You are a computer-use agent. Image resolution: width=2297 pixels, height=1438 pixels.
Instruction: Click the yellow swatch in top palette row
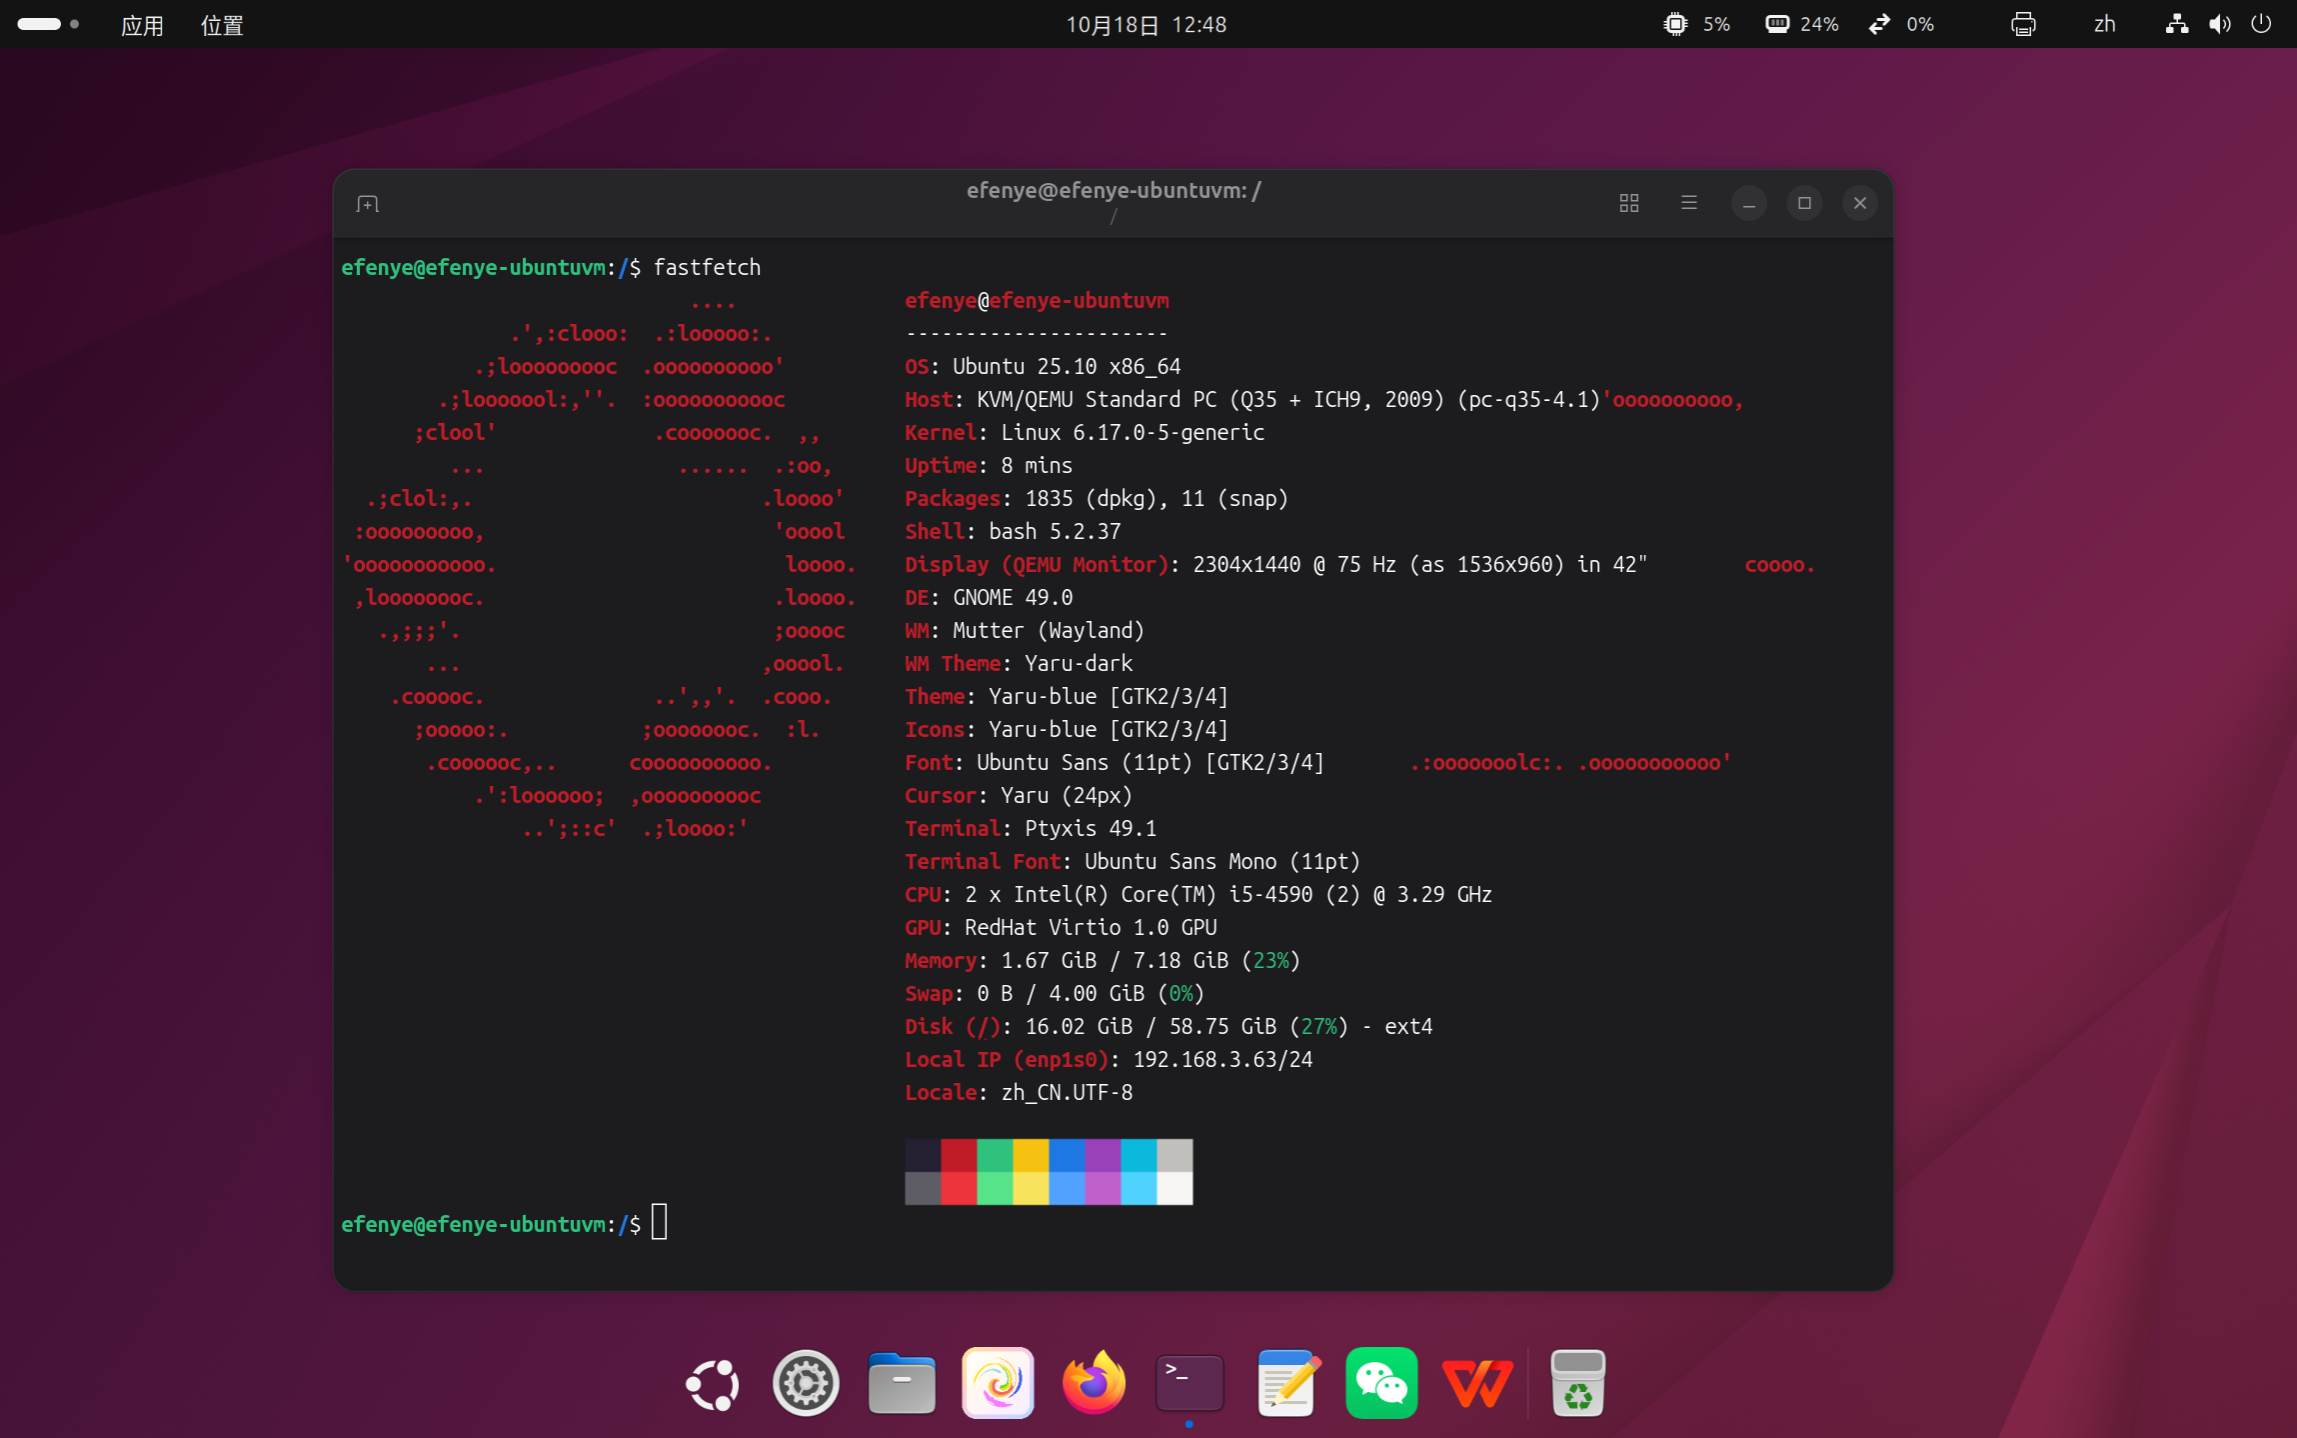(1031, 1155)
